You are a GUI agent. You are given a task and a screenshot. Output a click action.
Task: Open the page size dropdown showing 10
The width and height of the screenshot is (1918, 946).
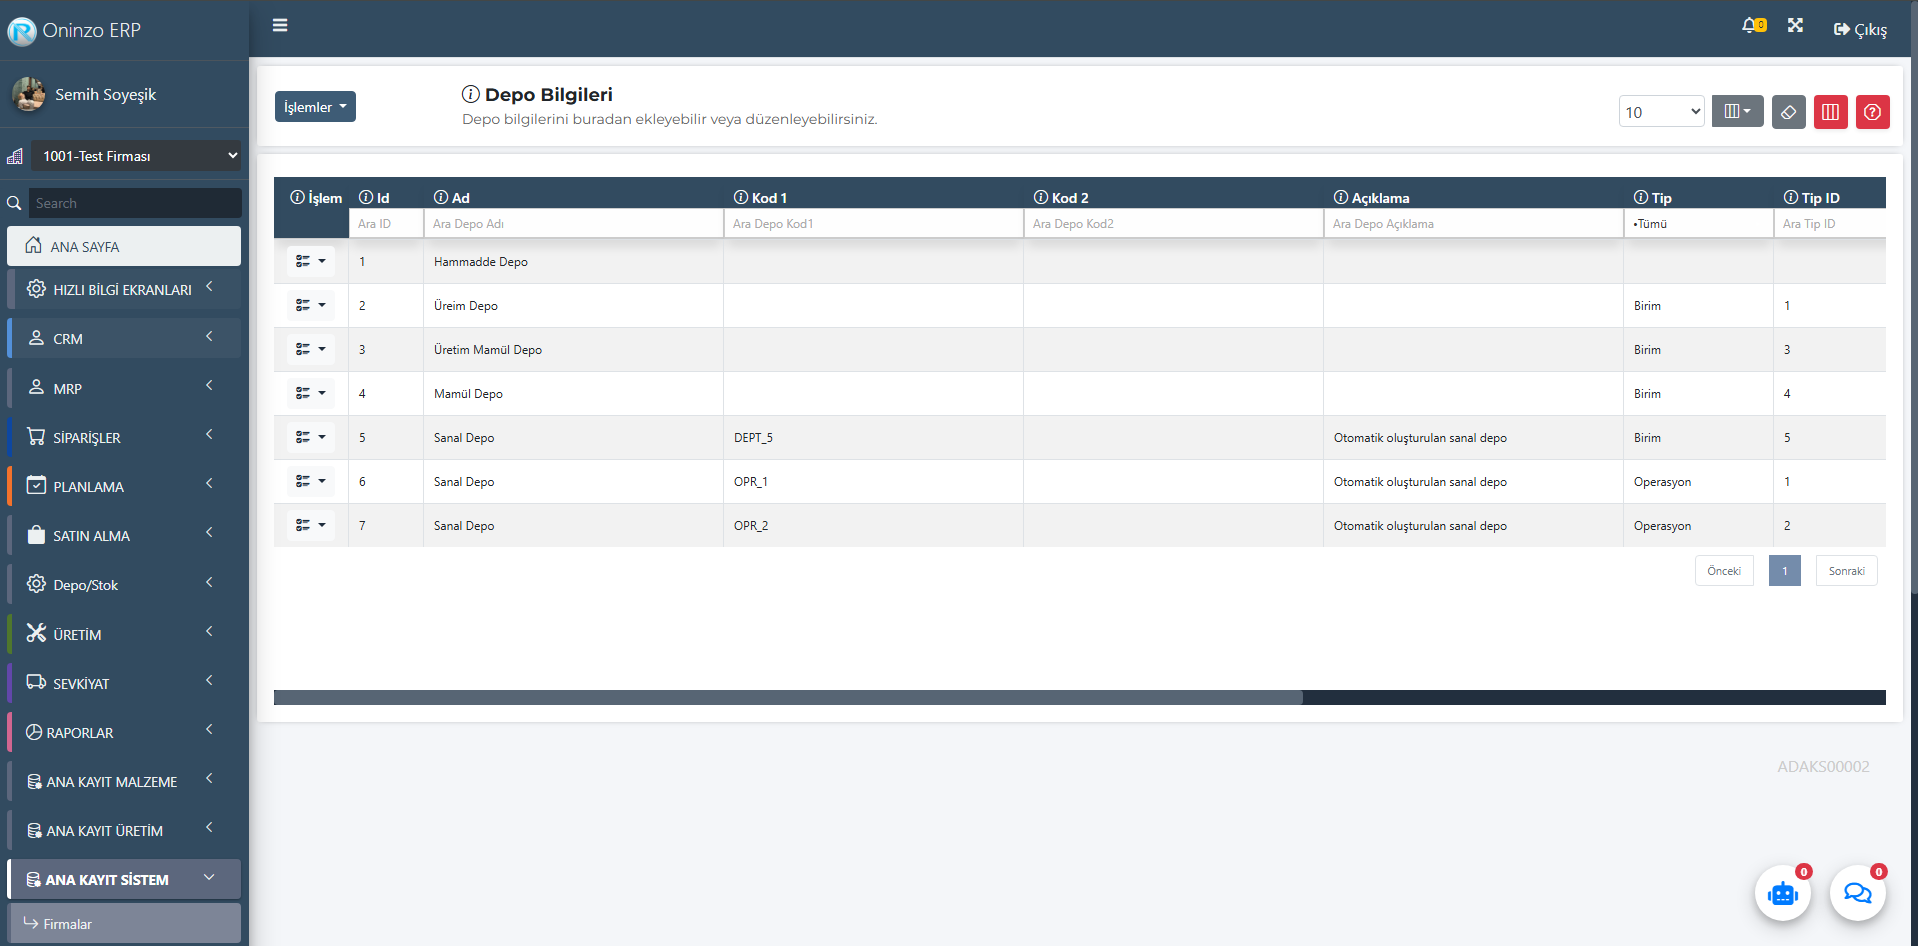click(x=1661, y=112)
